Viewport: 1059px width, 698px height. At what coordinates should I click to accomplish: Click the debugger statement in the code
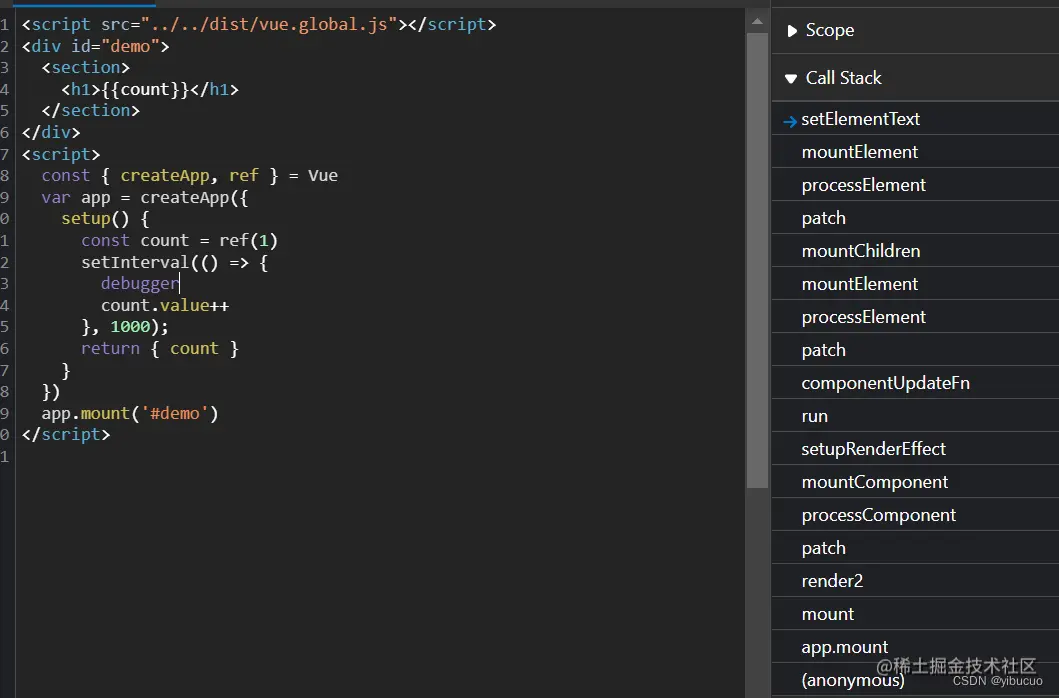140,284
